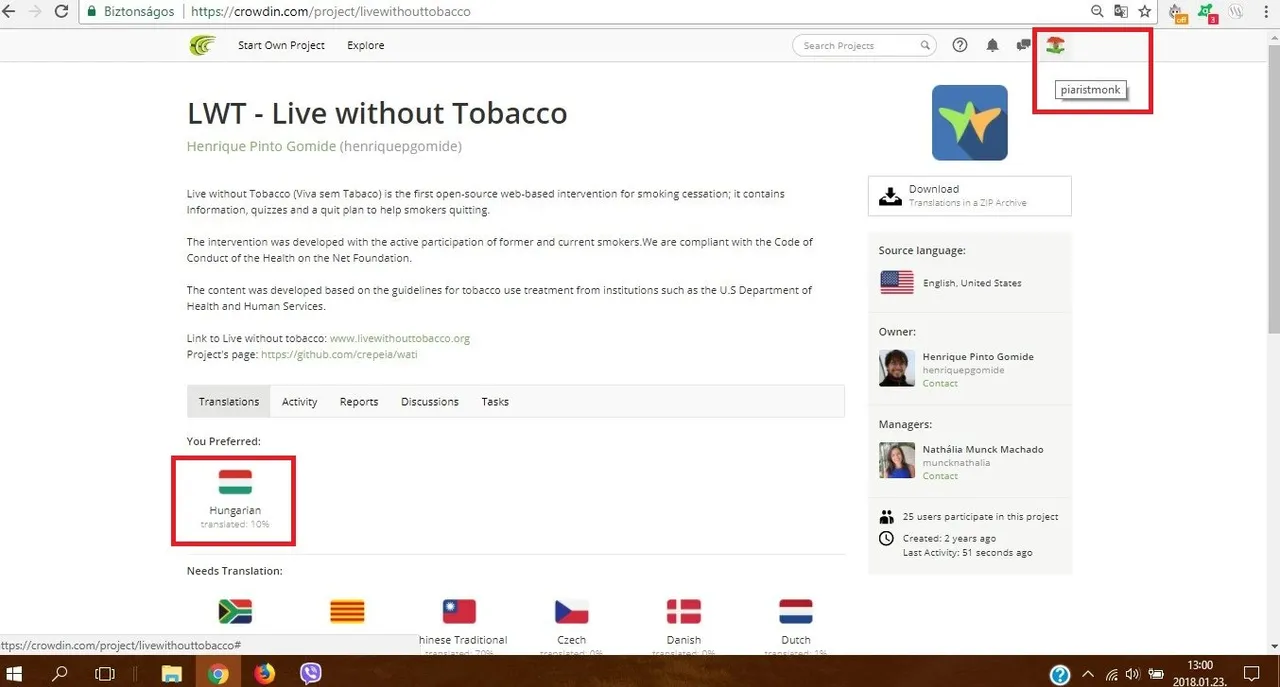Open Windows taskbar search
Screen dimensions: 1280x687
pos(60,674)
